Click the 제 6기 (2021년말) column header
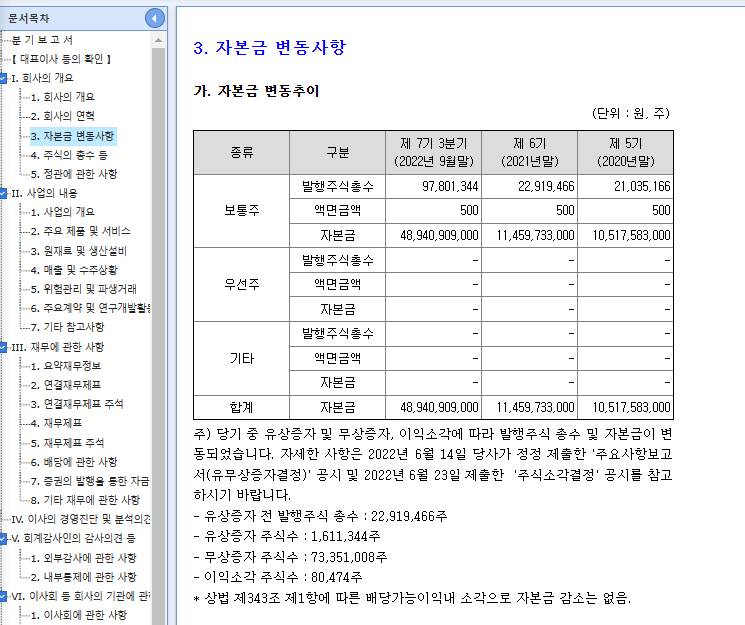 point(530,152)
